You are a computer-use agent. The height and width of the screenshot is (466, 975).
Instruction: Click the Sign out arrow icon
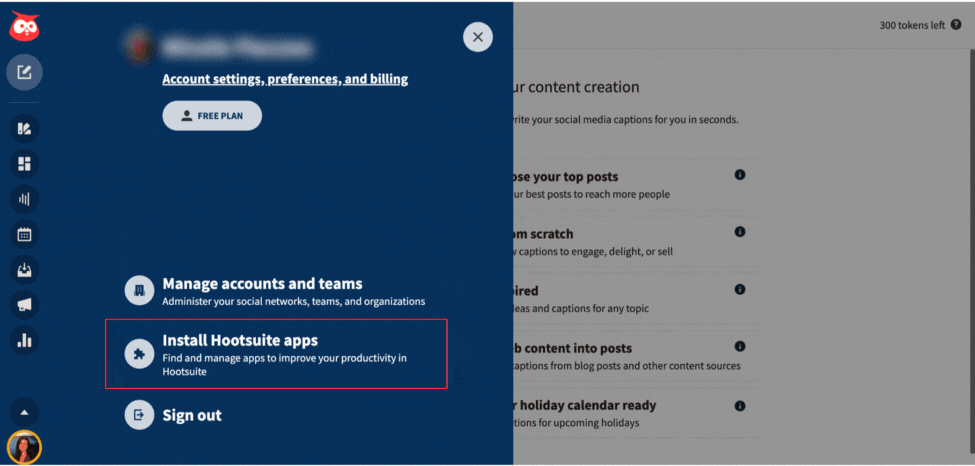(x=139, y=415)
